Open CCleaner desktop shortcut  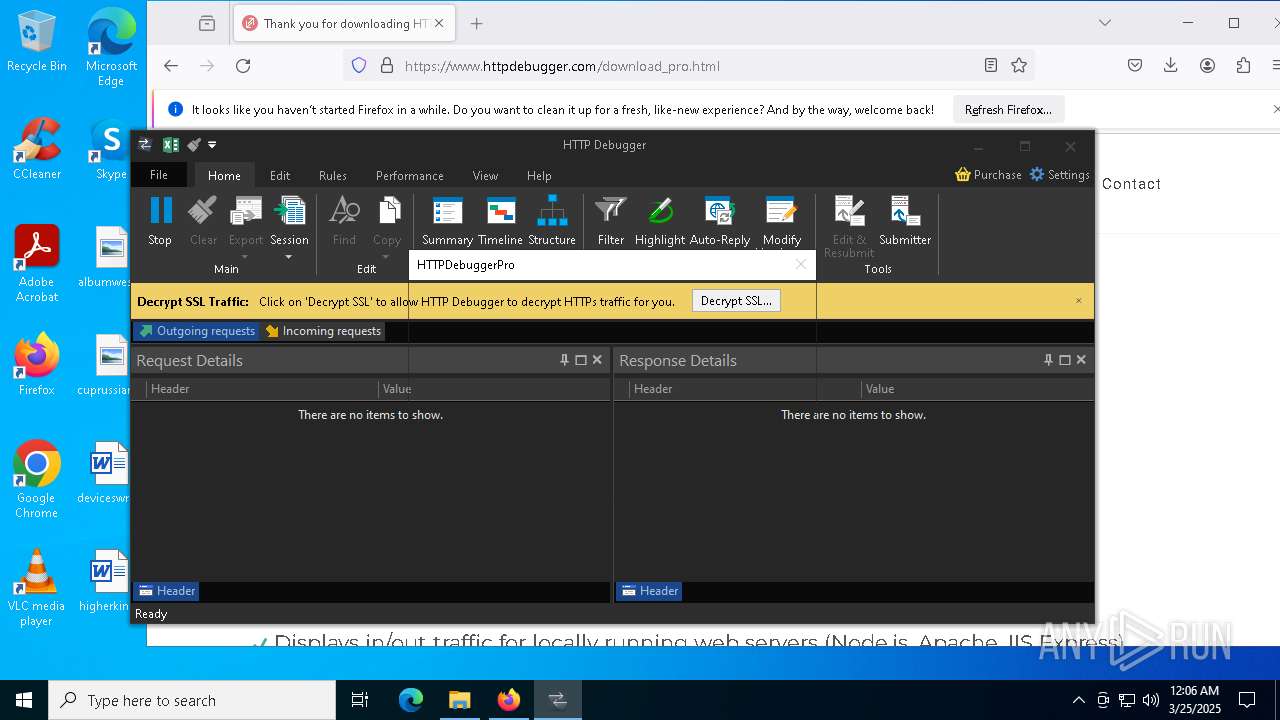click(37, 150)
